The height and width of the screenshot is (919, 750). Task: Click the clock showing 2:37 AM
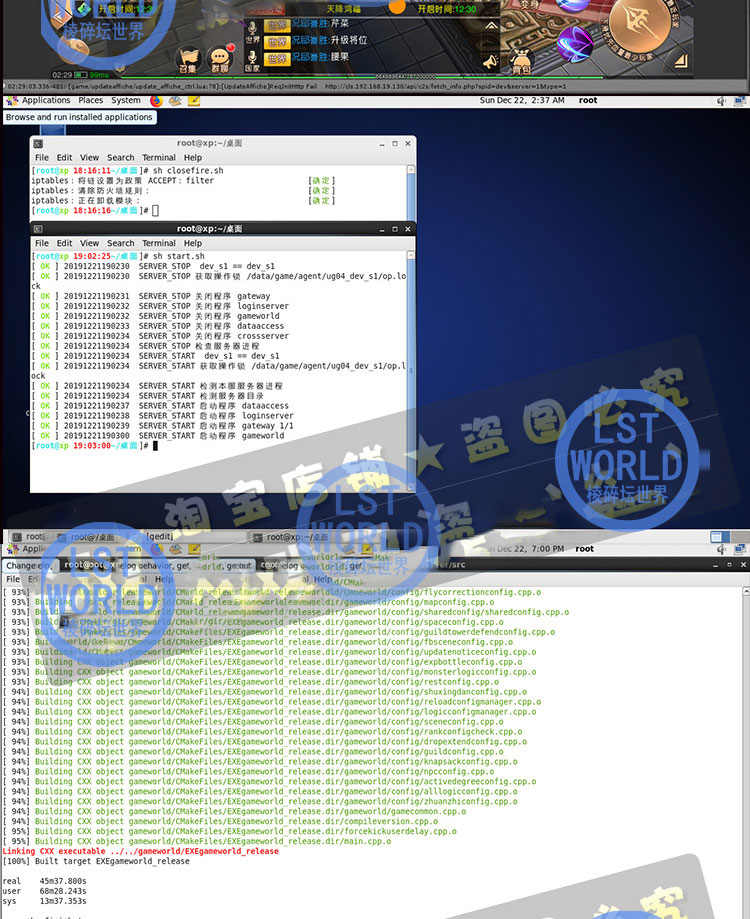(521, 100)
